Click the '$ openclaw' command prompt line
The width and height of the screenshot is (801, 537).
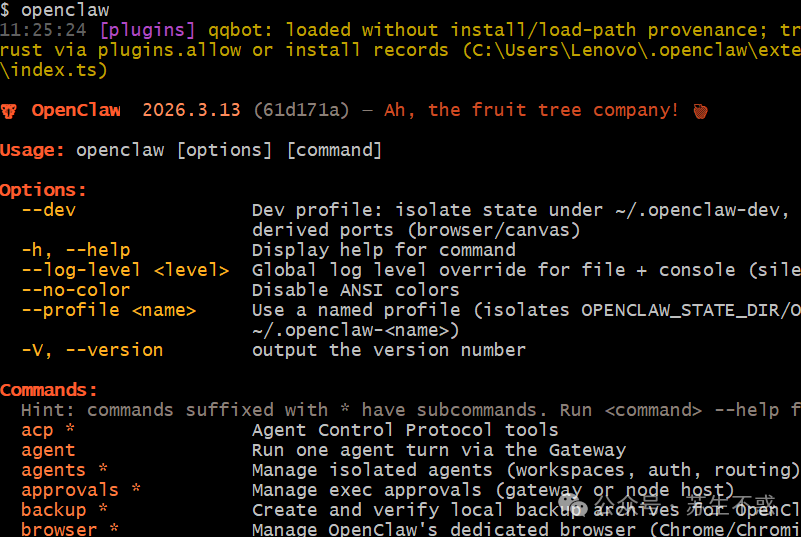click(55, 10)
